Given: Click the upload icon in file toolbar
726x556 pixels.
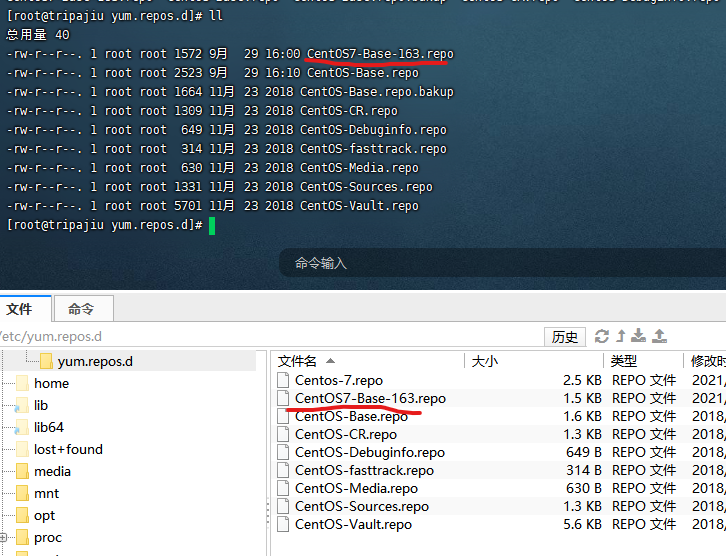Looking at the screenshot, I should (x=659, y=336).
